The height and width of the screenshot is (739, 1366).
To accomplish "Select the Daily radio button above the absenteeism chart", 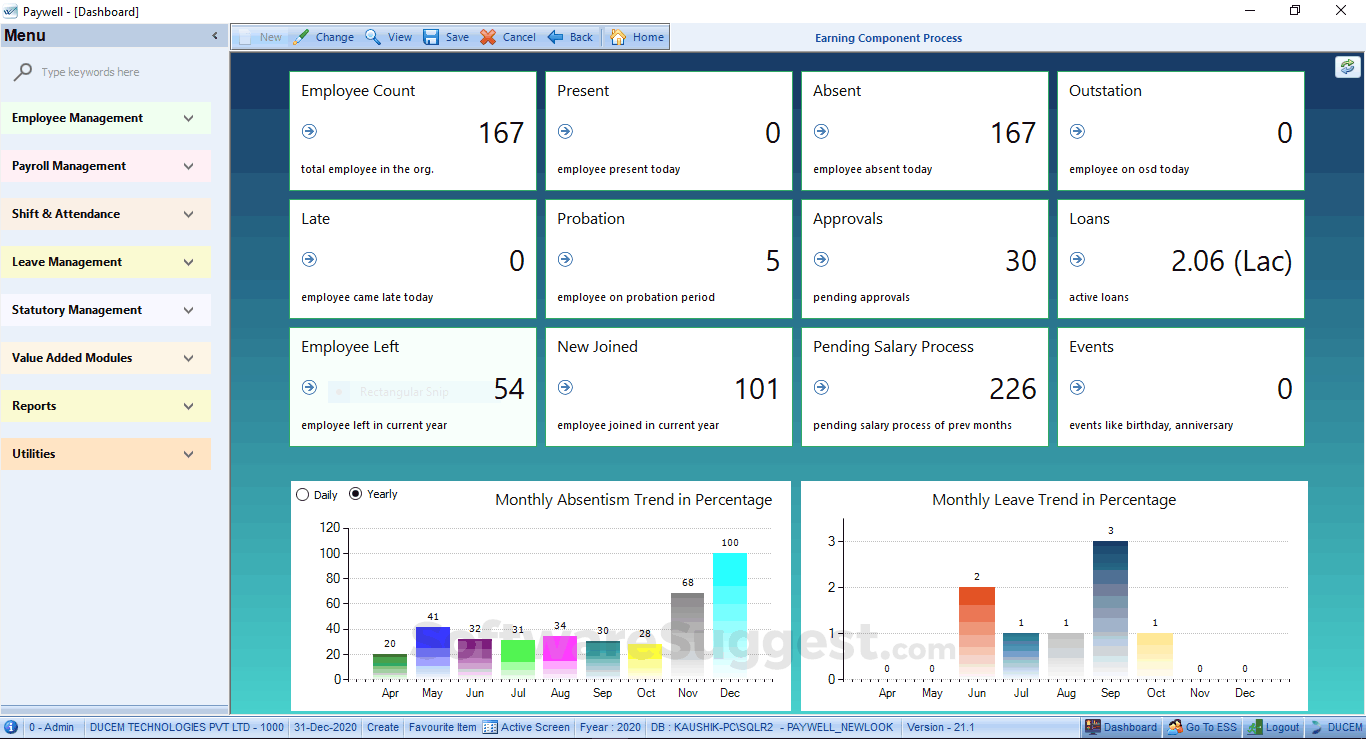I will point(302,493).
